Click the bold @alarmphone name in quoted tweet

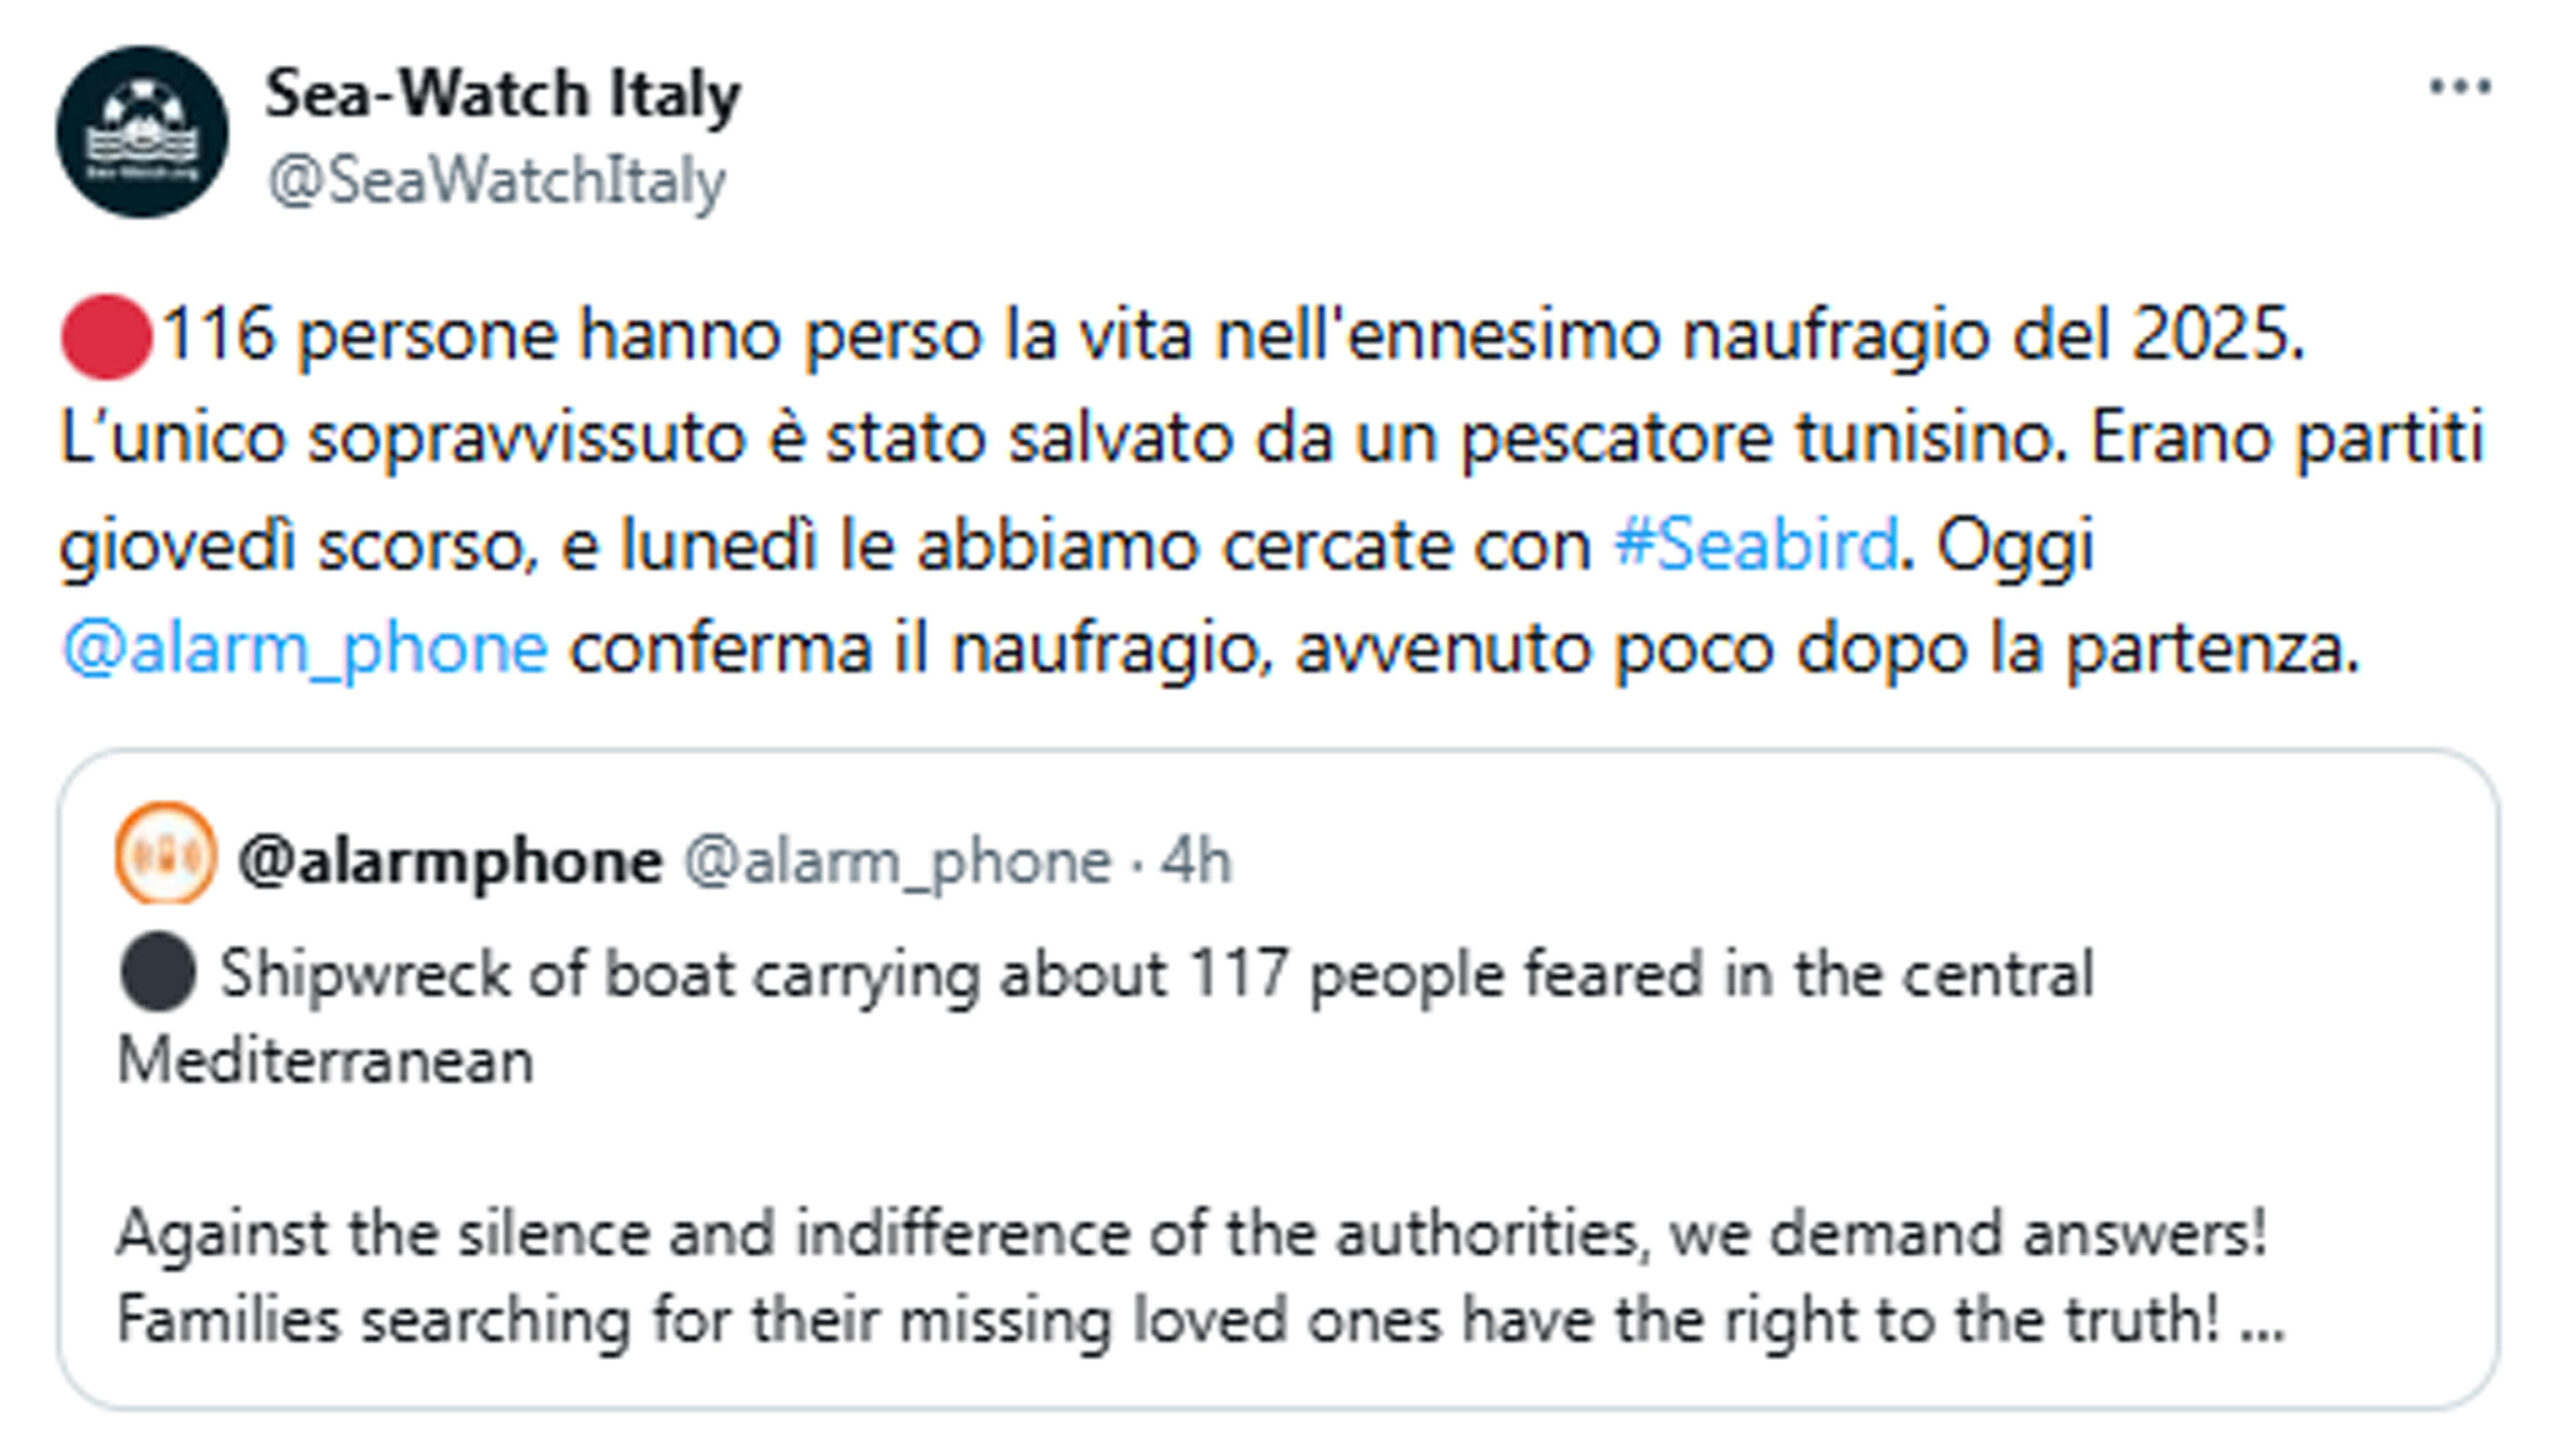(450, 861)
